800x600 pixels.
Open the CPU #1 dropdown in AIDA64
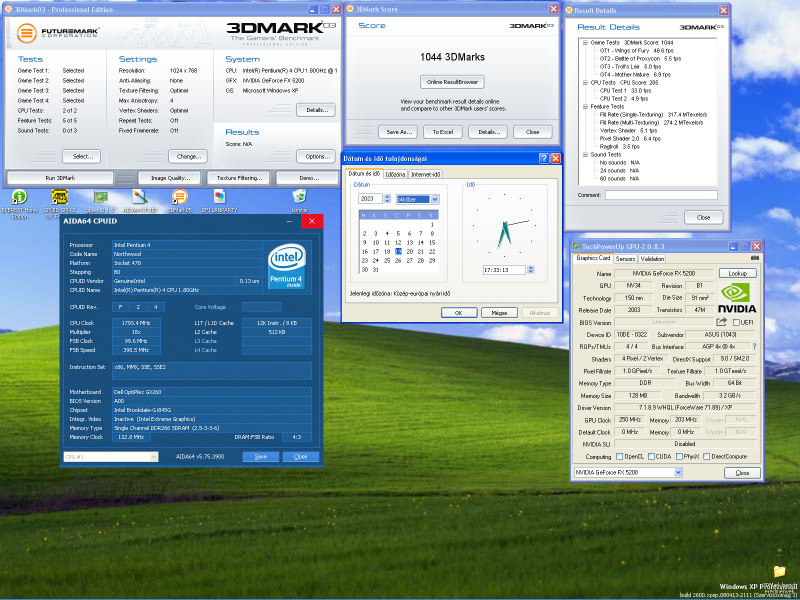click(x=154, y=457)
